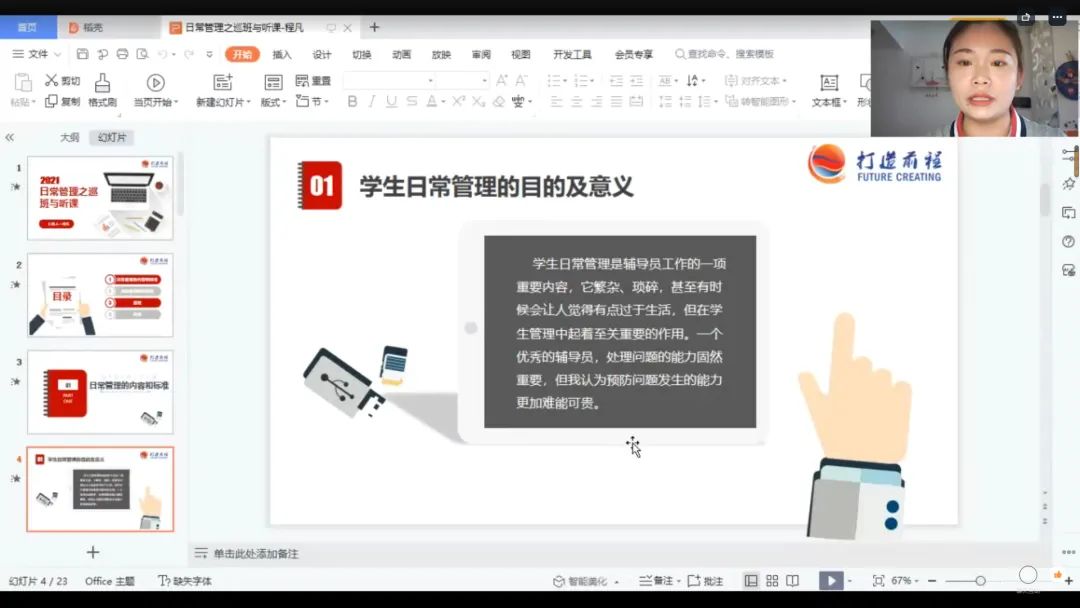Click the Member Exclusive (会员专享) tab
Screen dimensions: 1080x608
pos(634,54)
